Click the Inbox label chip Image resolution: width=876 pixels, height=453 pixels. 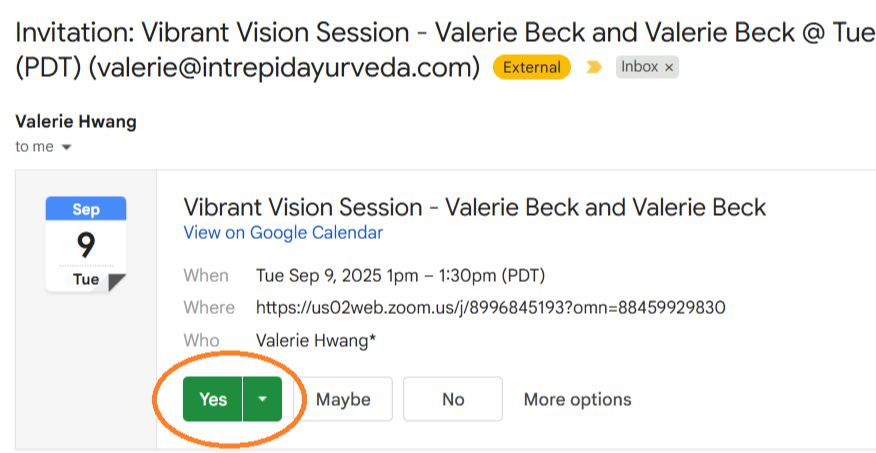pyautogui.click(x=639, y=67)
